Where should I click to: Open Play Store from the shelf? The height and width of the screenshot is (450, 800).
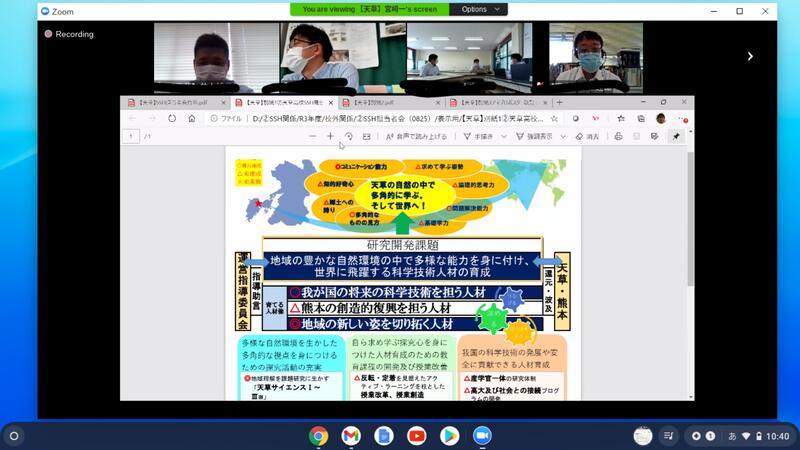449,435
